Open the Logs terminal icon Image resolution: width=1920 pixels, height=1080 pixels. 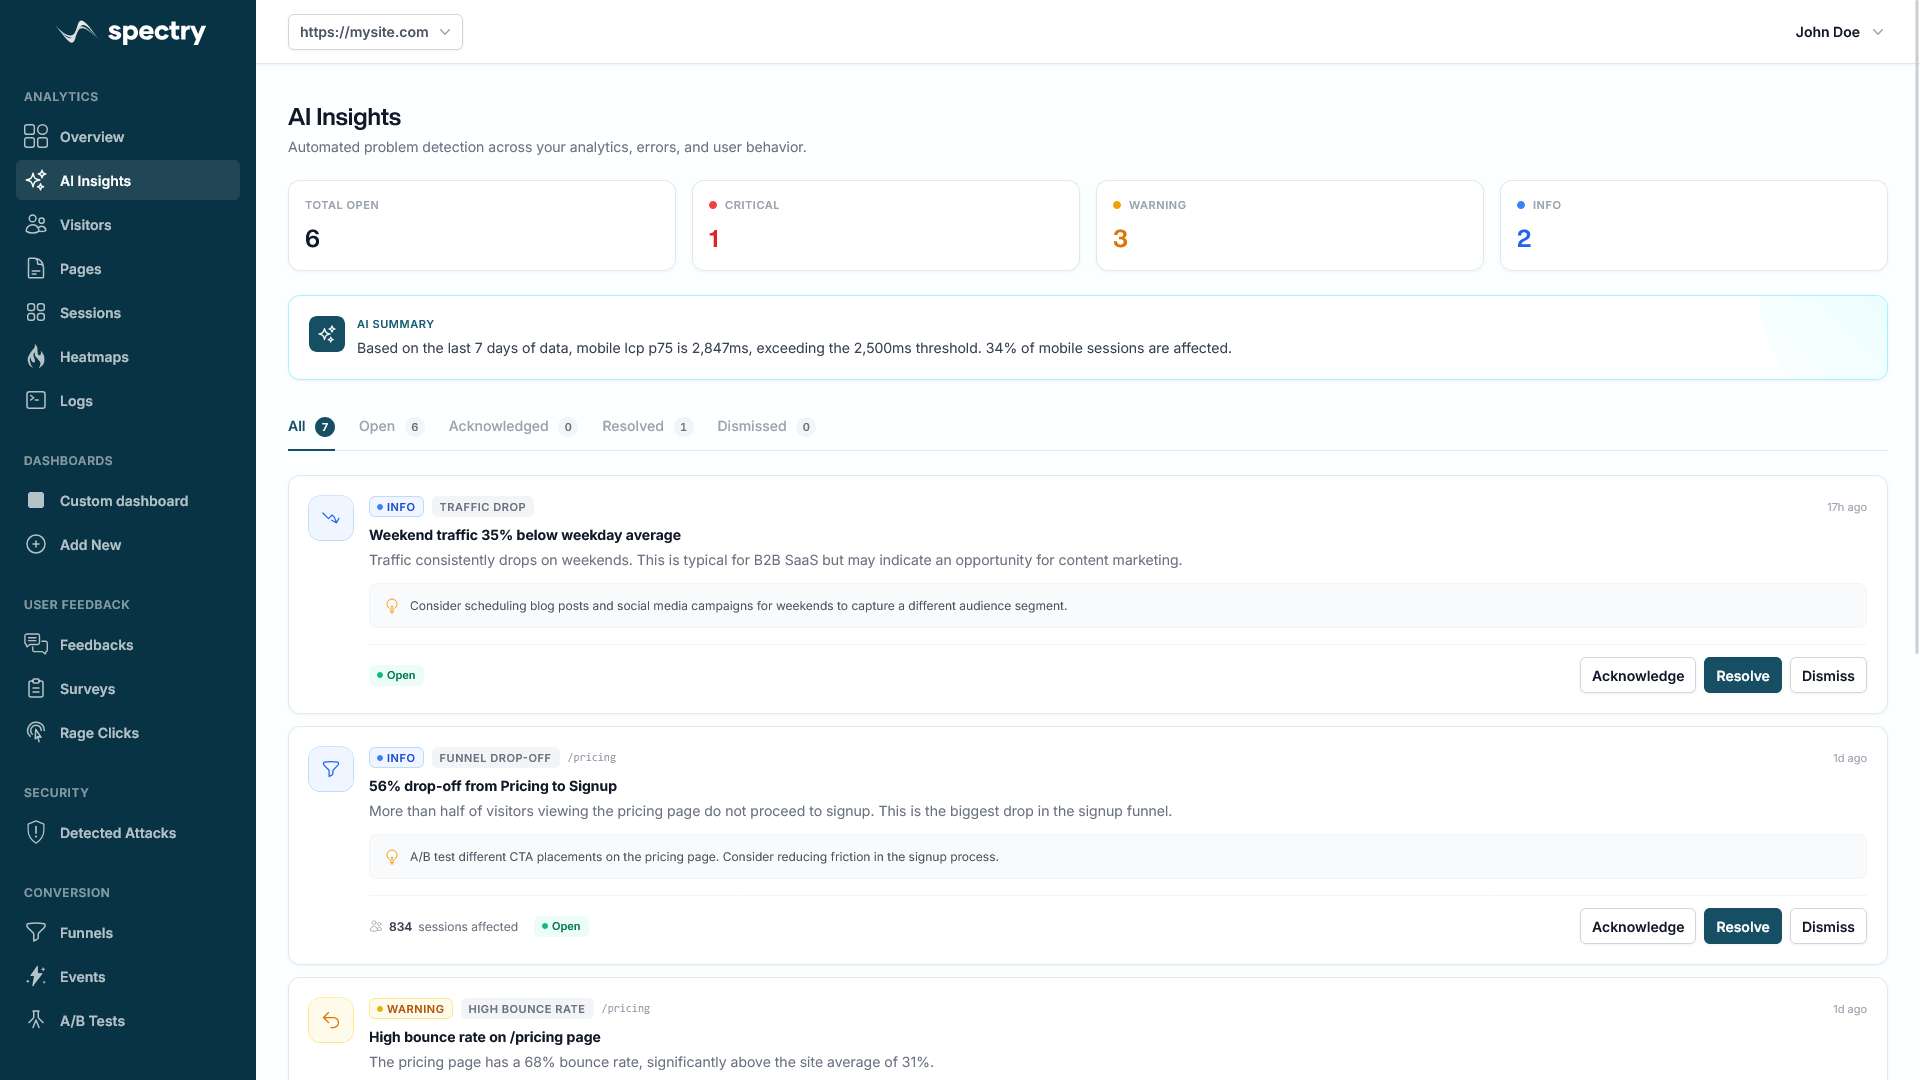[x=36, y=401]
